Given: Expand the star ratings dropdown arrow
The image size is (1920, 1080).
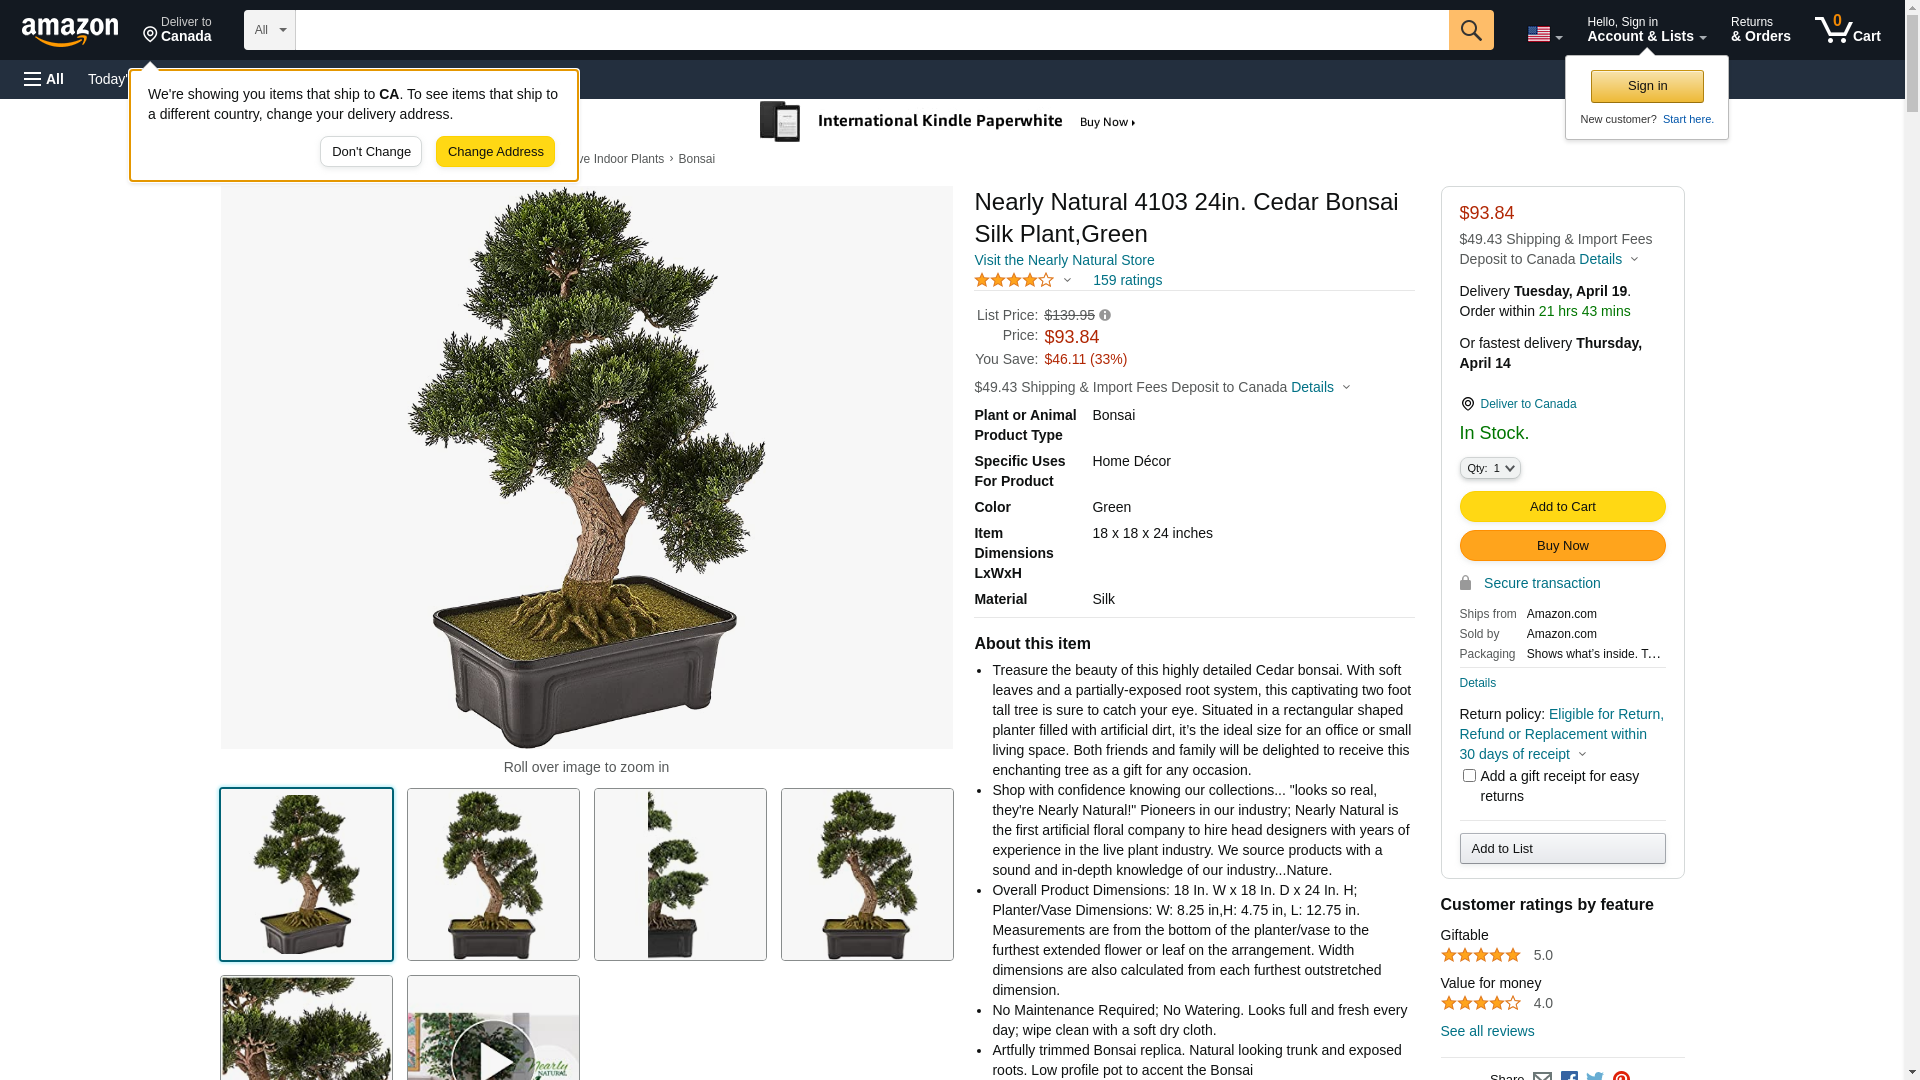Looking at the screenshot, I should [x=1067, y=281].
